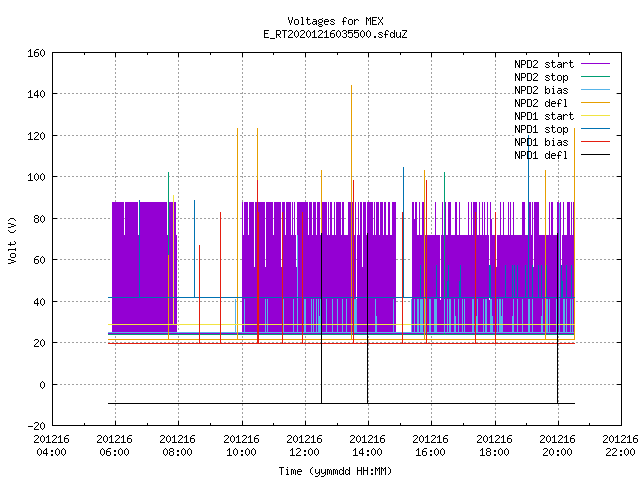Click the 06:00 x-axis time label
Image resolution: width=640 pixels, height=480 pixels.
pos(115,452)
